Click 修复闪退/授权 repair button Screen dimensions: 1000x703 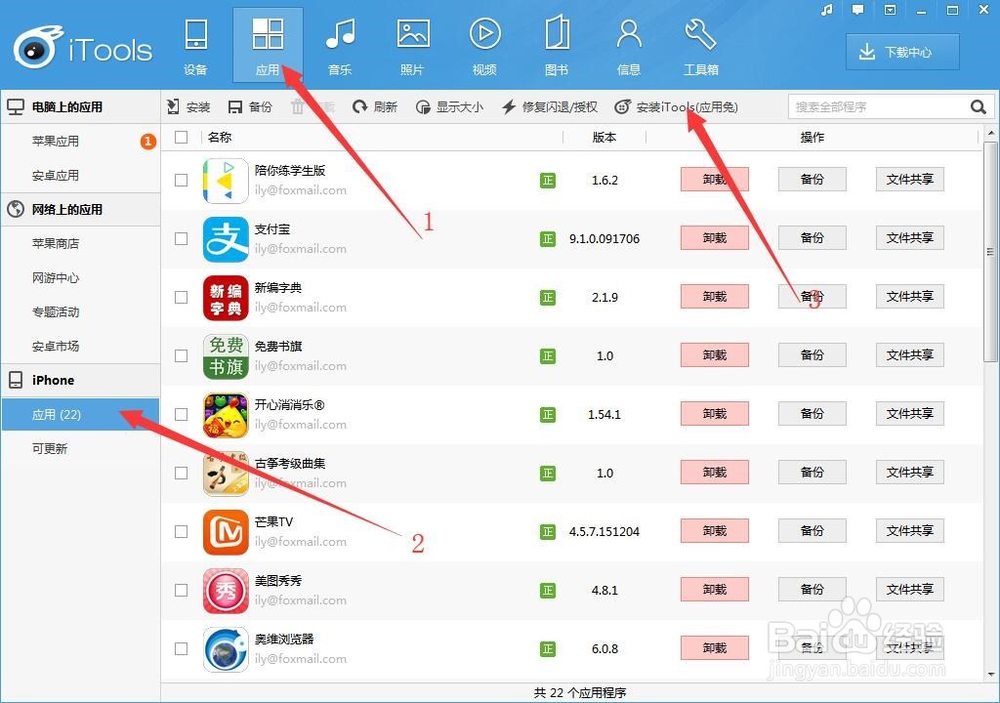[550, 107]
